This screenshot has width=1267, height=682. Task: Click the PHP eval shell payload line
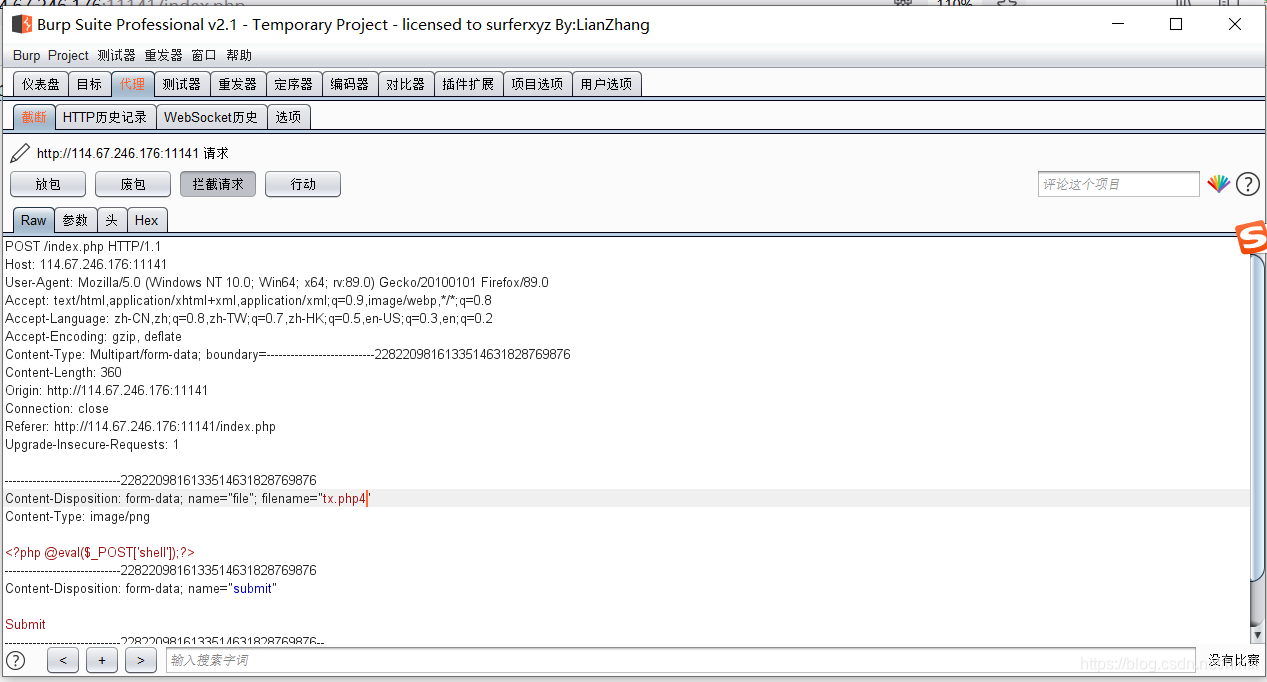click(x=100, y=552)
